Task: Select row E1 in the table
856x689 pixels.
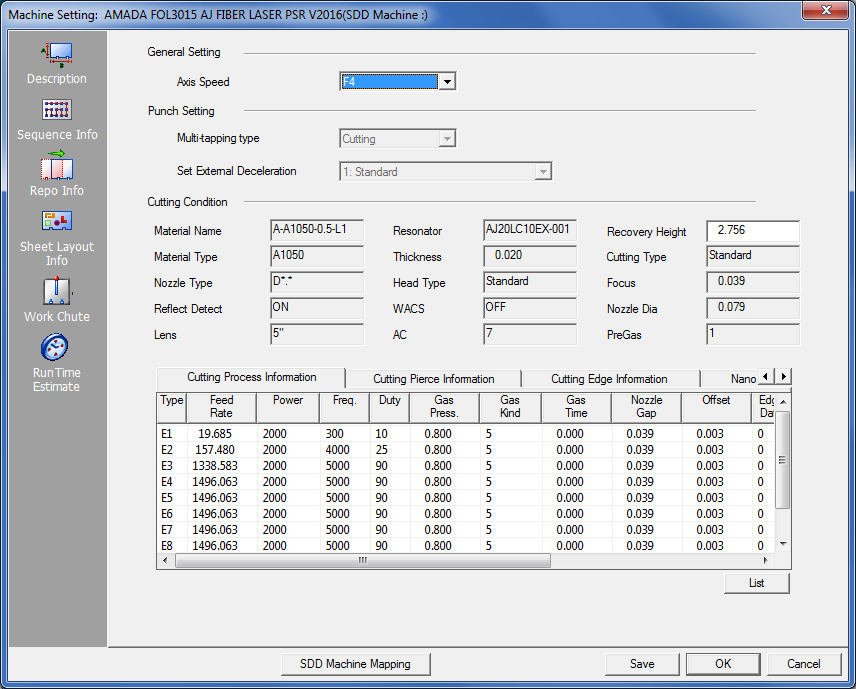Action: 466,434
